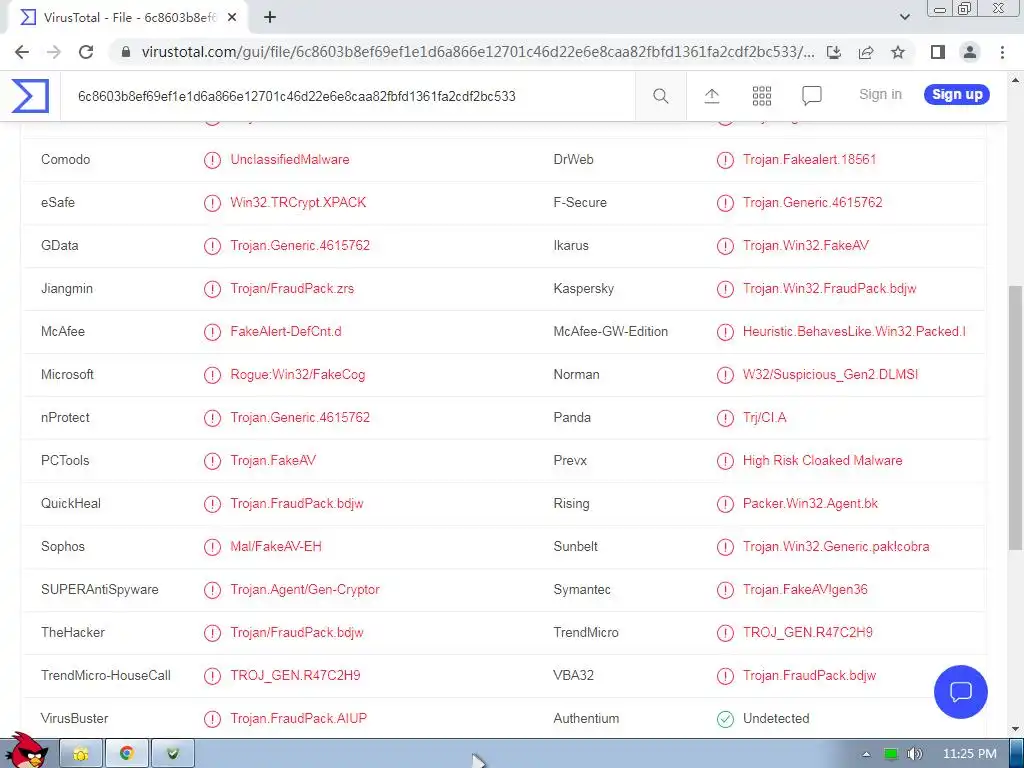Image resolution: width=1024 pixels, height=768 pixels.
Task: Click the Microsoft detection alert icon
Action: (x=212, y=375)
